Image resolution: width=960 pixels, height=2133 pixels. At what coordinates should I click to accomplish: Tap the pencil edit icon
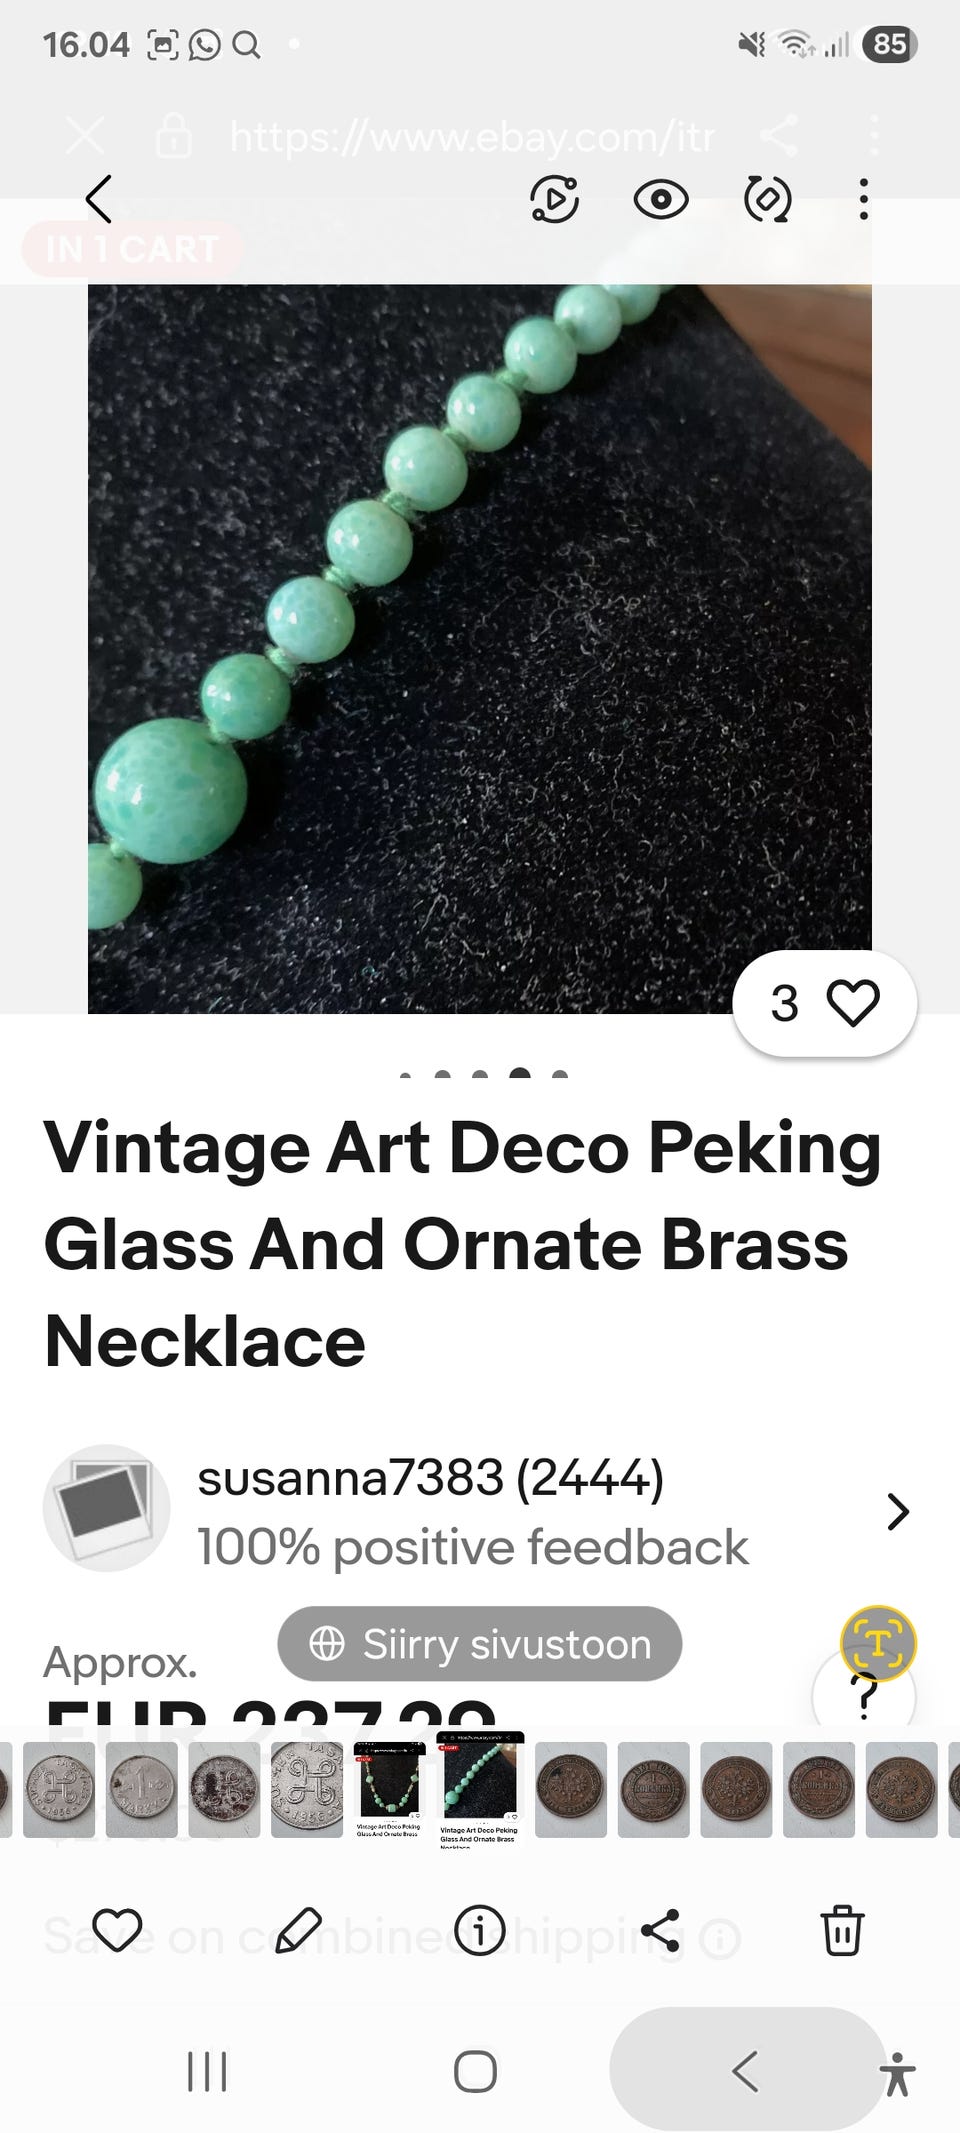coord(298,1930)
